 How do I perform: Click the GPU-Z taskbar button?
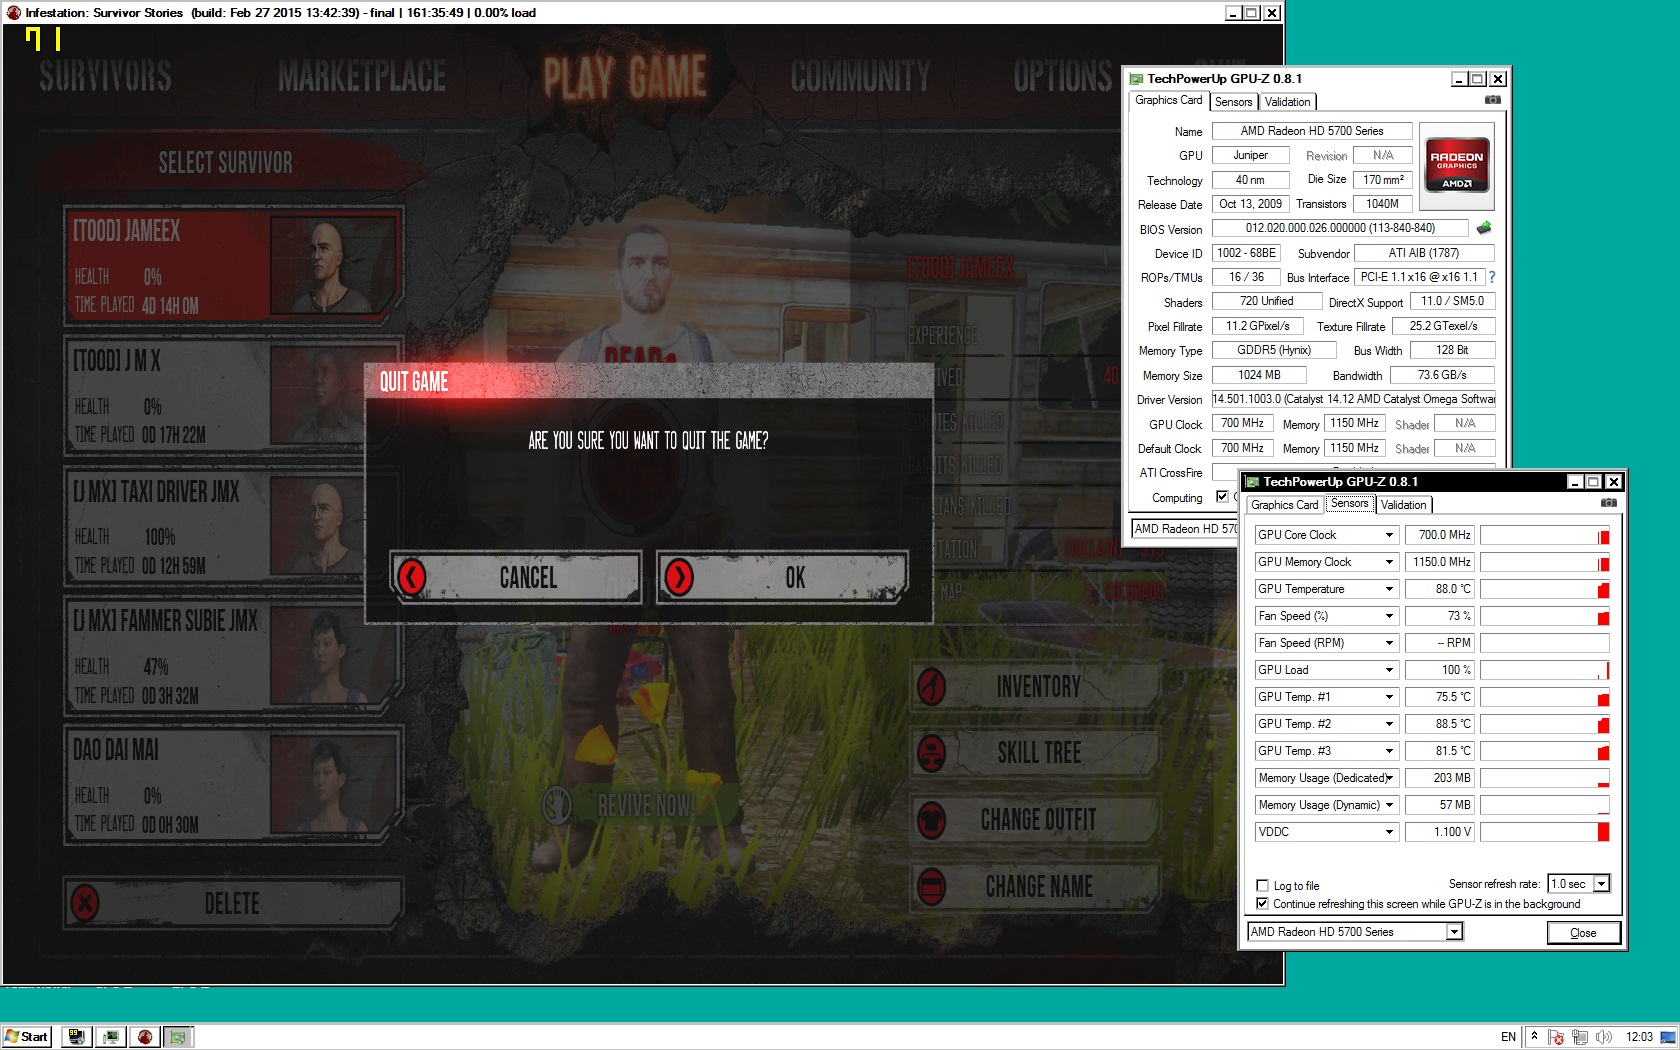(x=179, y=1037)
